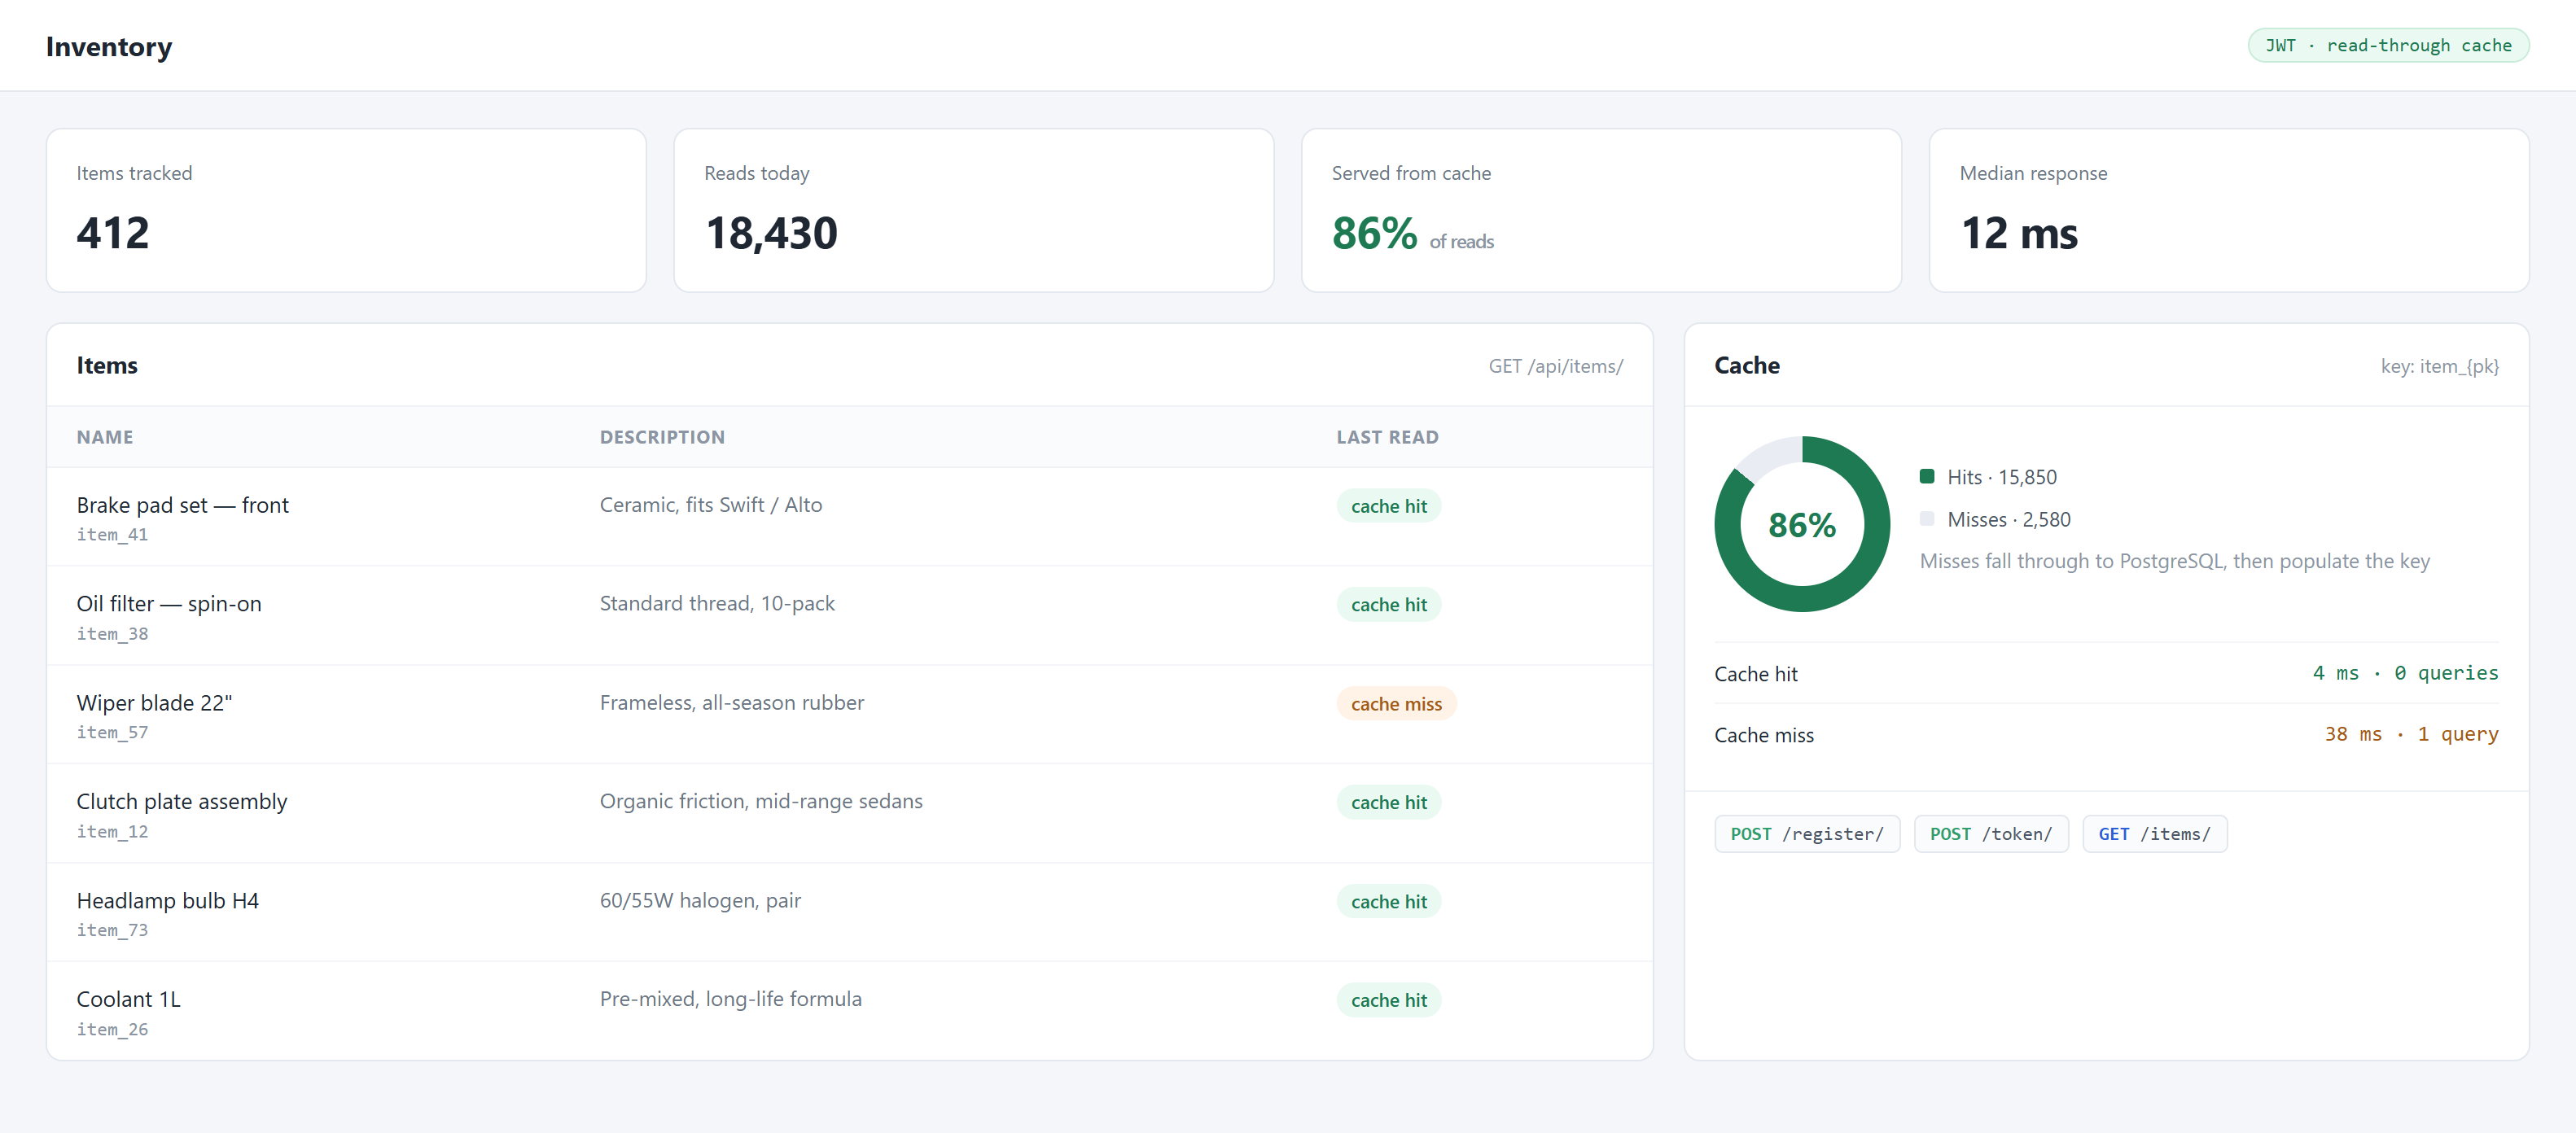Screen dimensions: 2576x1133
Task: Click the item_57 identifier
Action: (112, 733)
